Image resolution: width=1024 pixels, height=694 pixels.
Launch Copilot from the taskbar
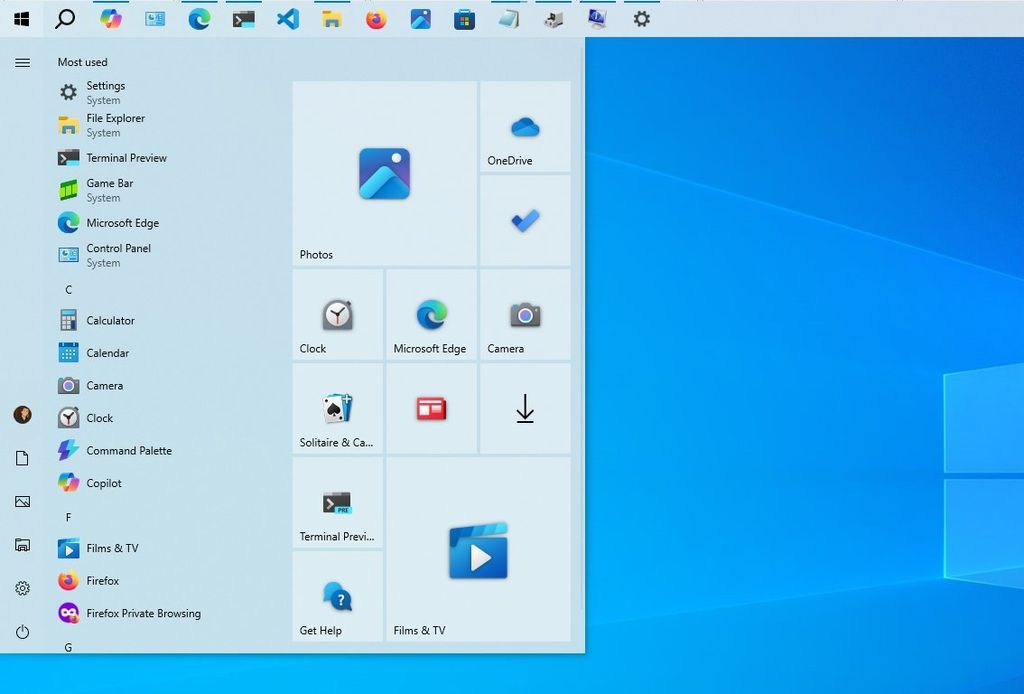coord(110,19)
